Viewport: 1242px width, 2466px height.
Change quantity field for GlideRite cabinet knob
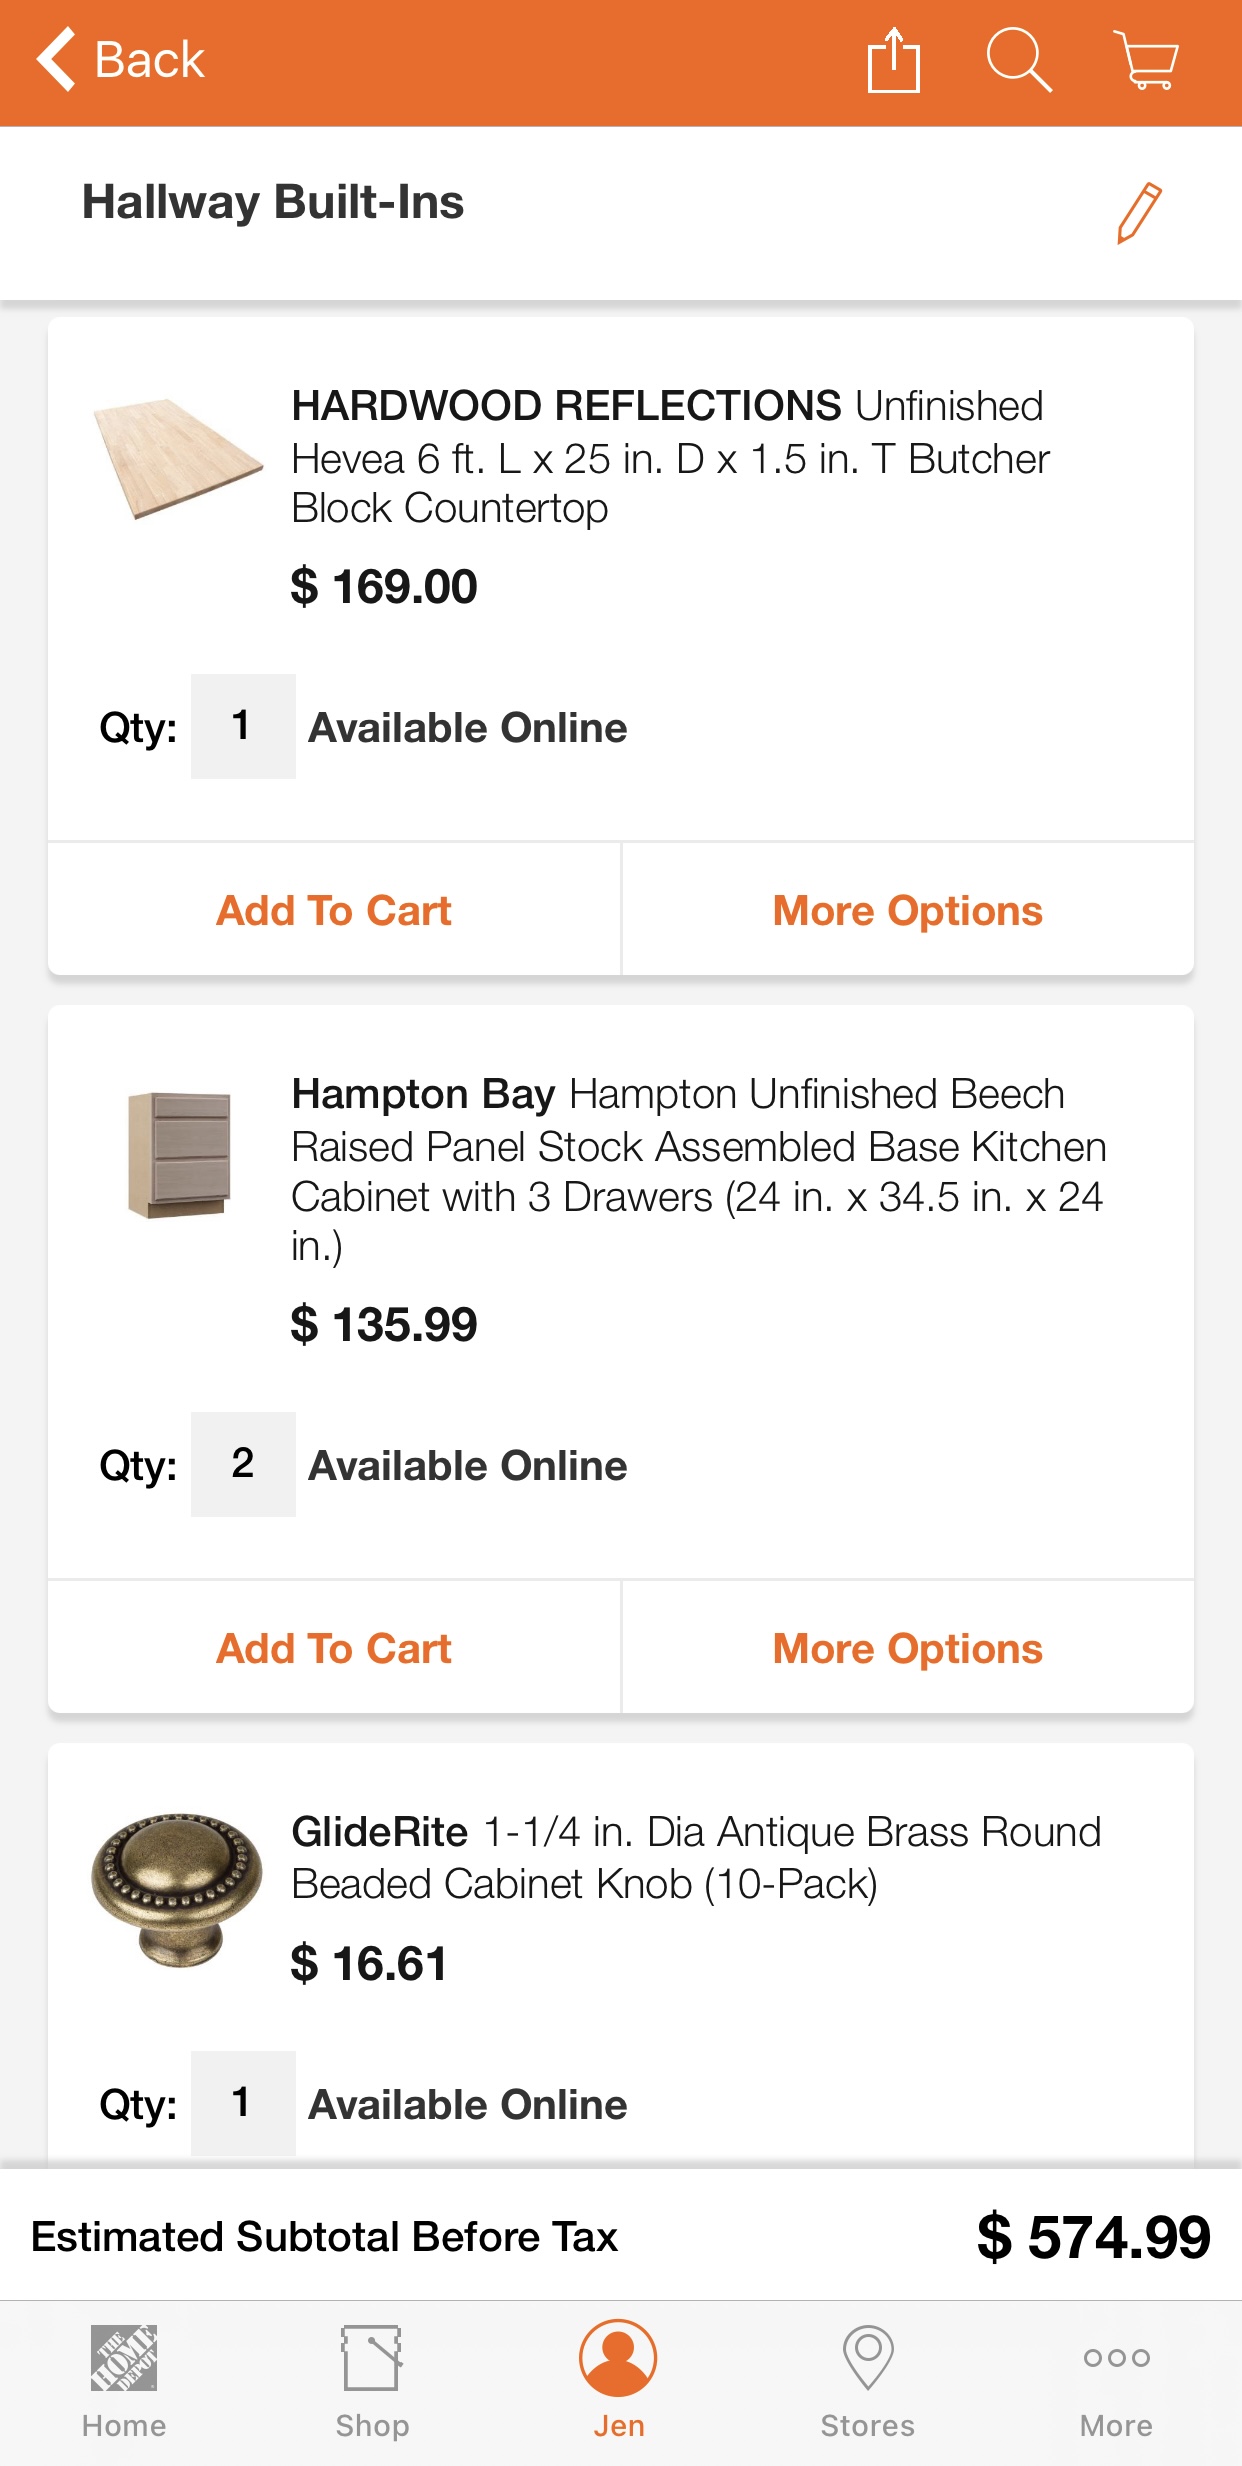[x=243, y=2103]
